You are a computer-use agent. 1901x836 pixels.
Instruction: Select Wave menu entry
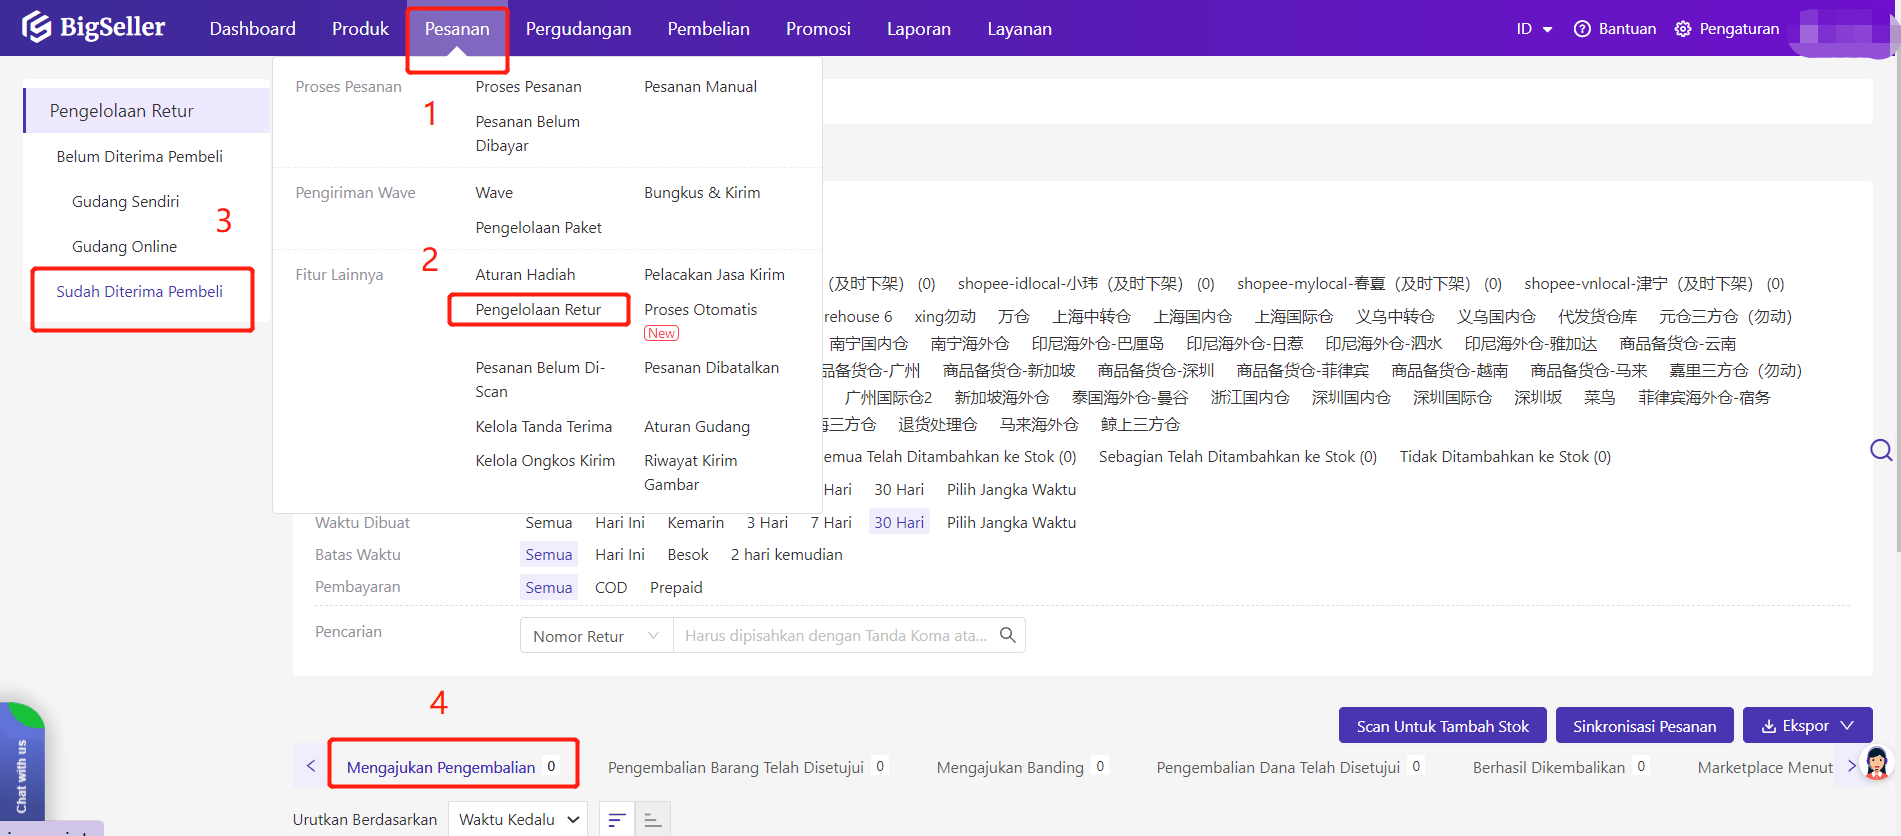(x=494, y=193)
